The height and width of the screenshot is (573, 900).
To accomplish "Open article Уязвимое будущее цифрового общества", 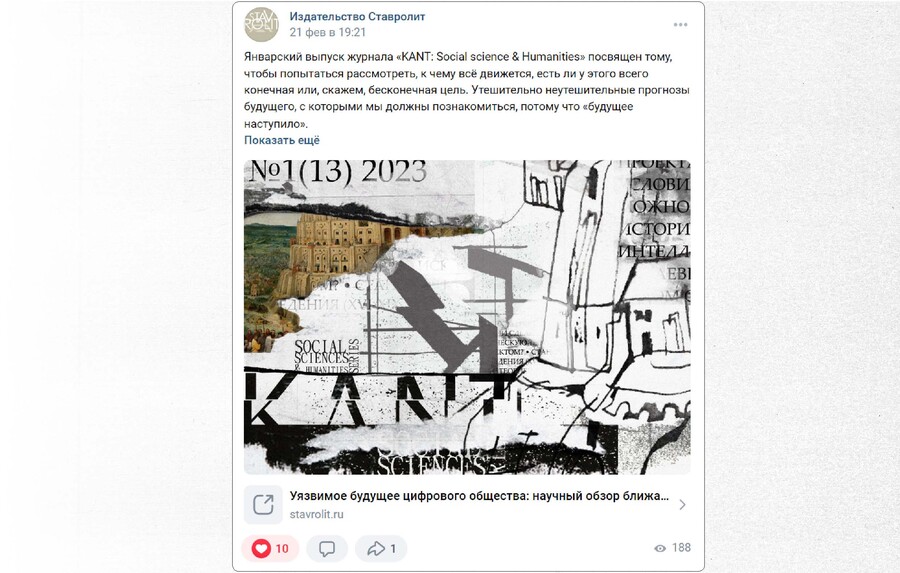I will (x=479, y=495).
